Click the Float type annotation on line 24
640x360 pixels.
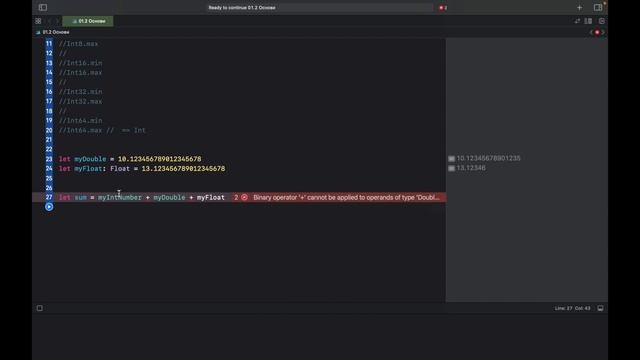pyautogui.click(x=120, y=169)
